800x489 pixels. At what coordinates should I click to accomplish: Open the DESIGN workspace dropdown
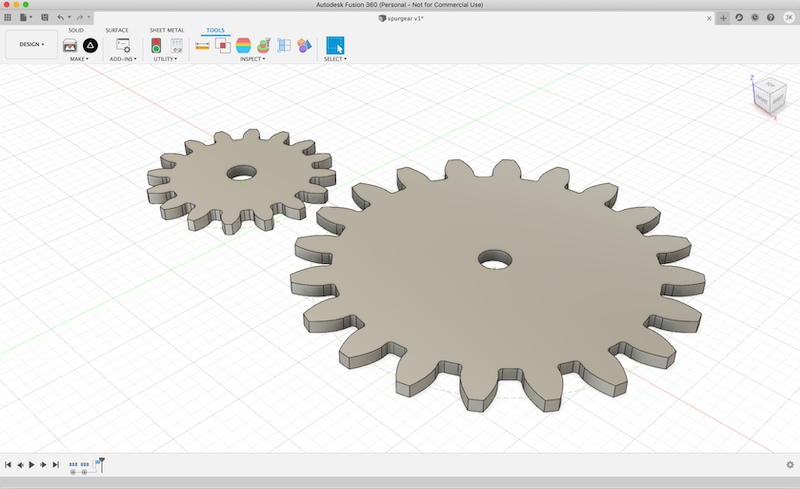tap(32, 44)
